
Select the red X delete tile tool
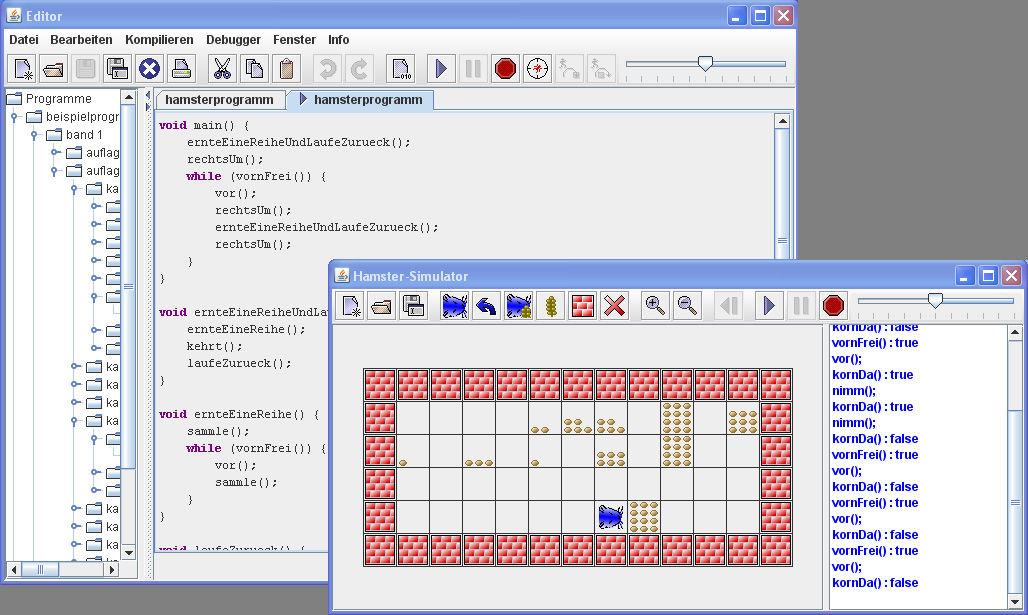614,306
